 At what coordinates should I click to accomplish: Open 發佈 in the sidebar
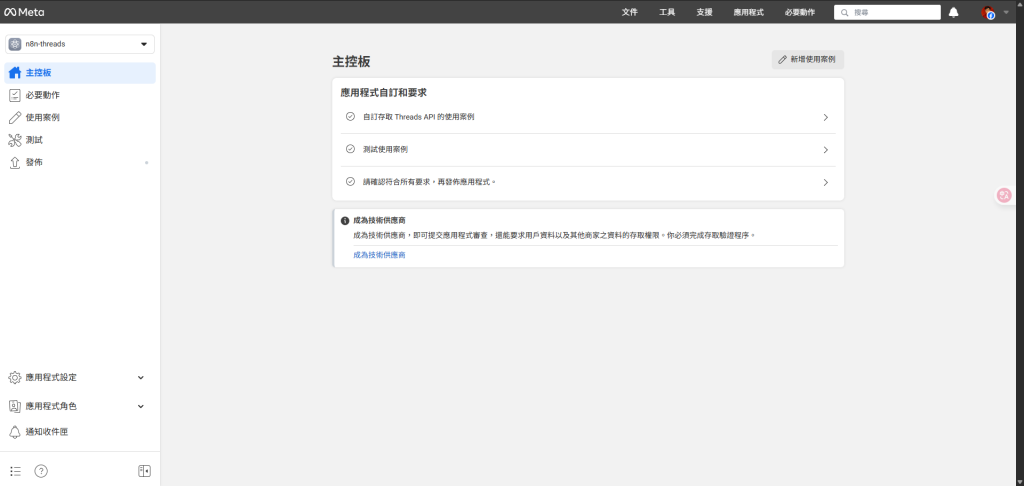[x=80, y=162]
